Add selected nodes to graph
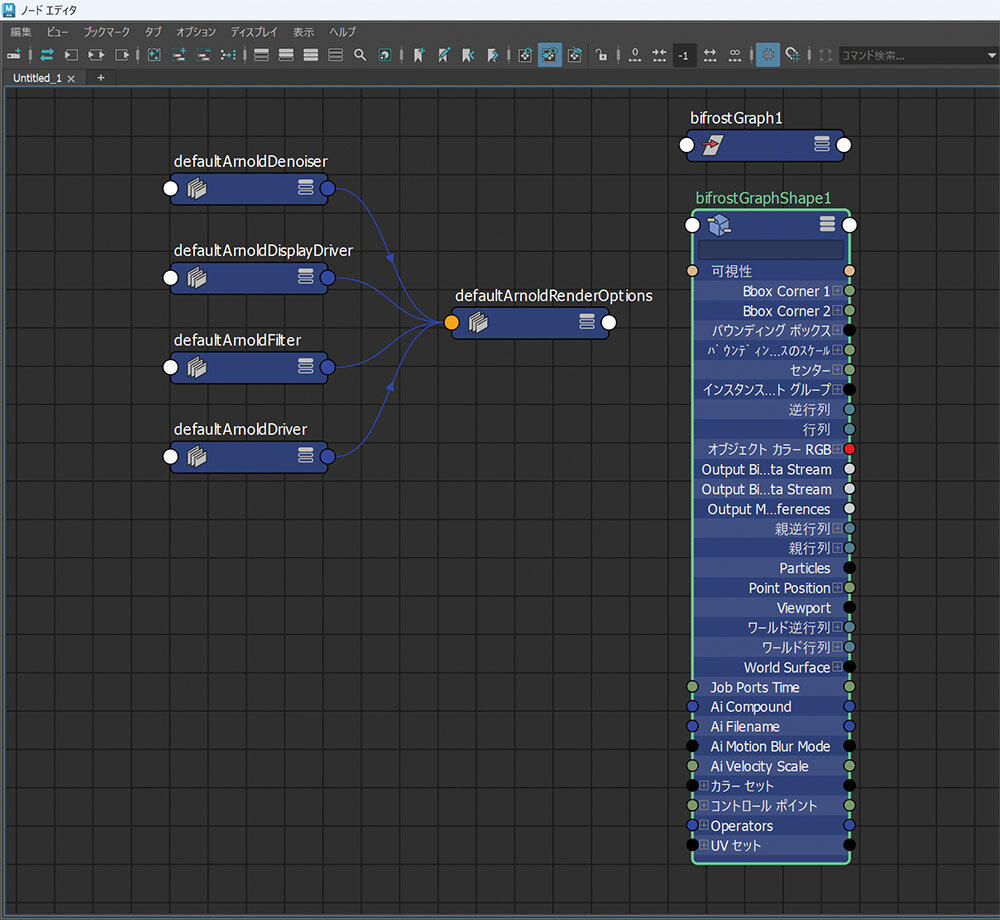 tap(179, 55)
